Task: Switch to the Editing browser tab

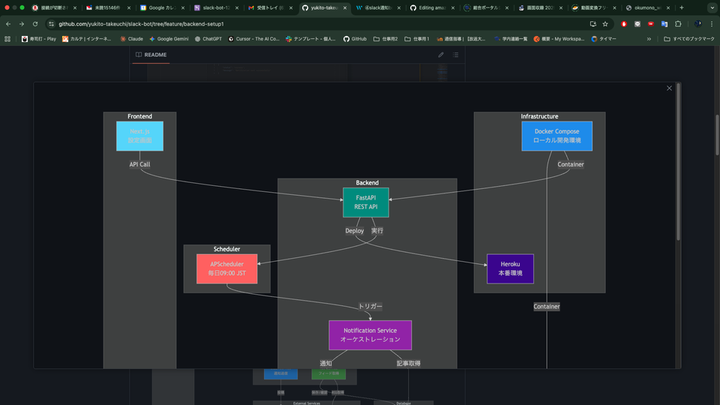Action: click(x=426, y=7)
